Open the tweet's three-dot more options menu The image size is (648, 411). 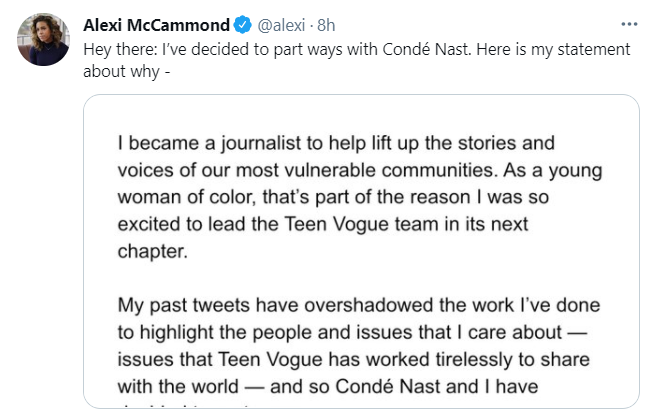coord(628,22)
